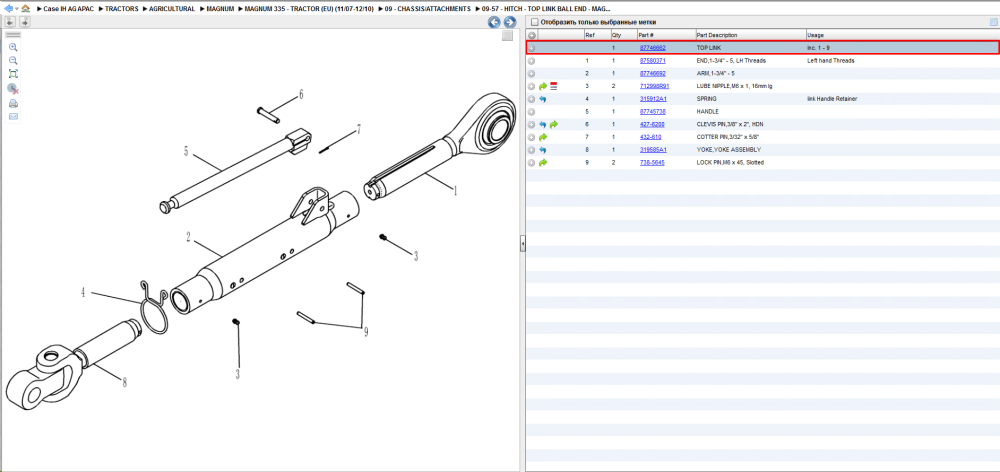Viewport: 1000px width, 472px height.
Task: Fit the diagram to the window
Action: click(13, 74)
